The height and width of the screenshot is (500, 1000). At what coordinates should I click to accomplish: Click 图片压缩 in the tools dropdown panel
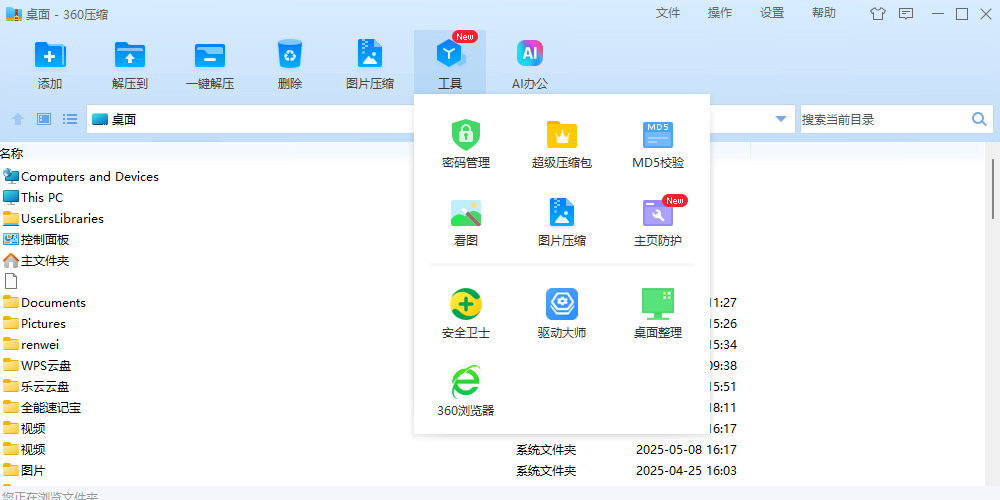[x=561, y=222]
